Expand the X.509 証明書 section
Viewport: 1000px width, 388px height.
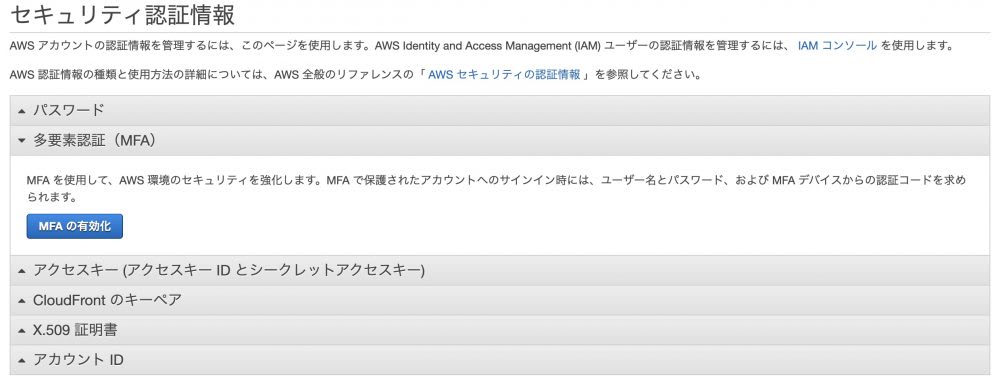click(500, 330)
